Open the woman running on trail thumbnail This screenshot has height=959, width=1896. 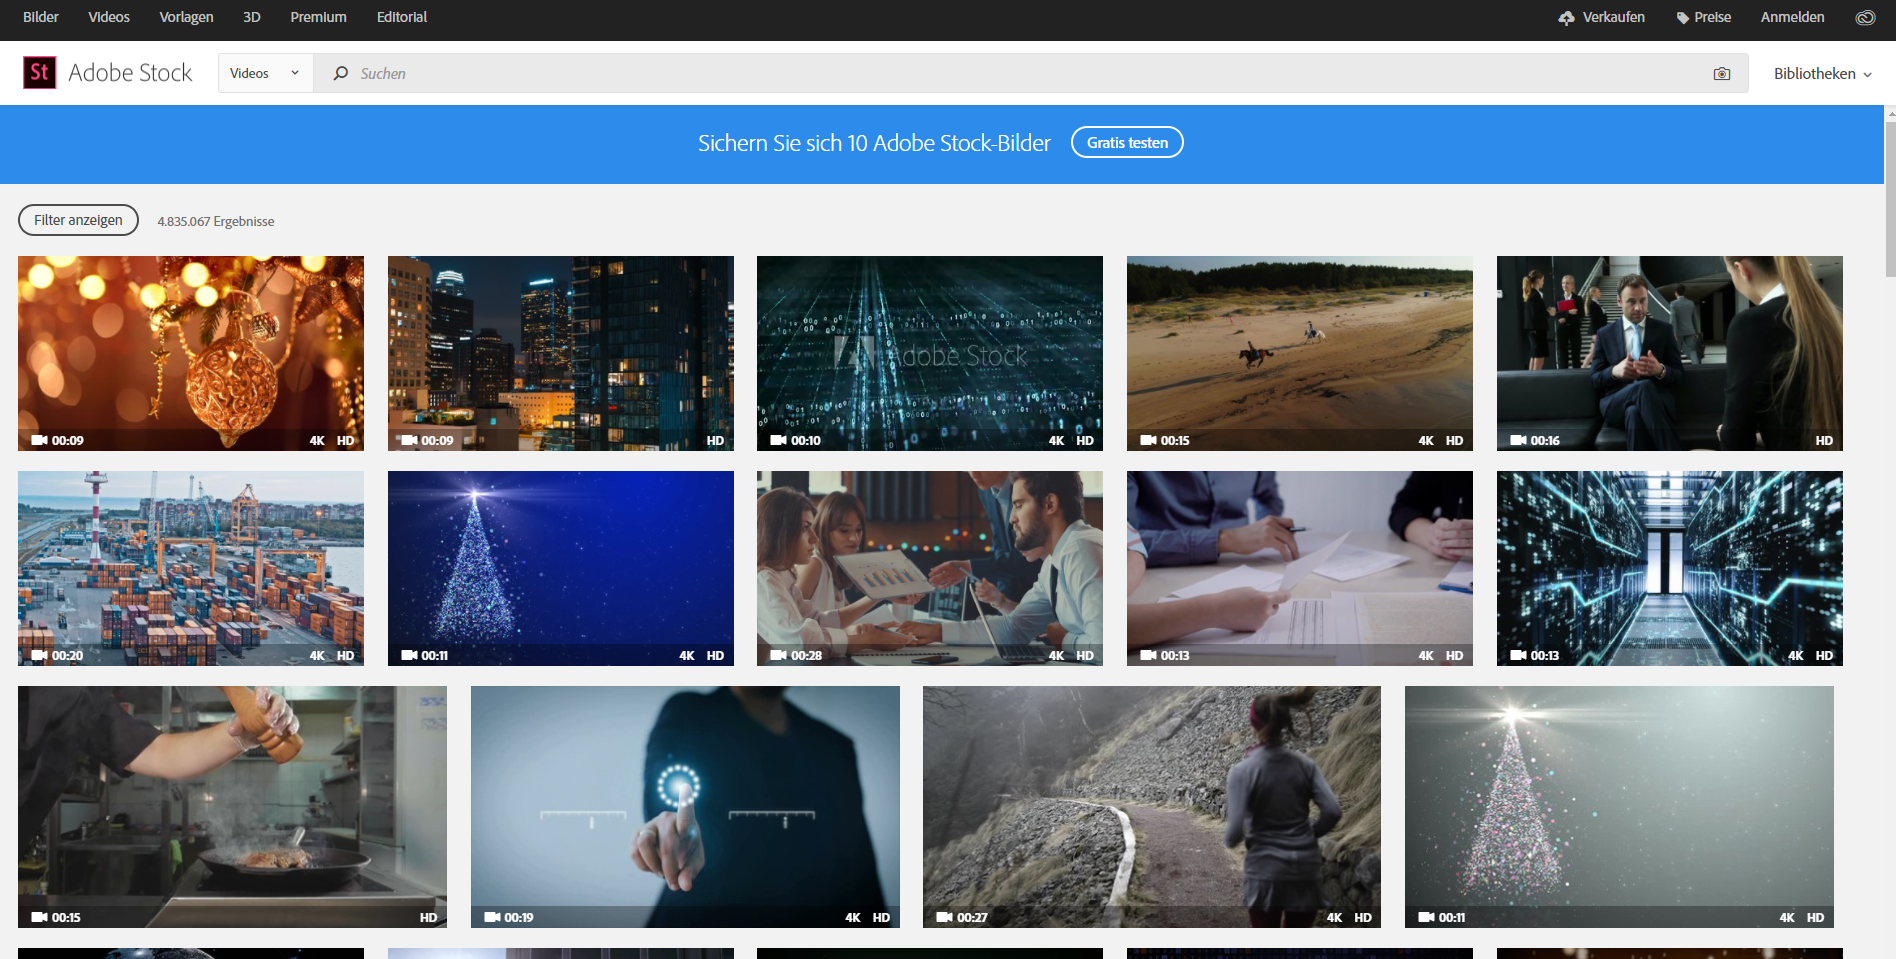coord(1152,807)
